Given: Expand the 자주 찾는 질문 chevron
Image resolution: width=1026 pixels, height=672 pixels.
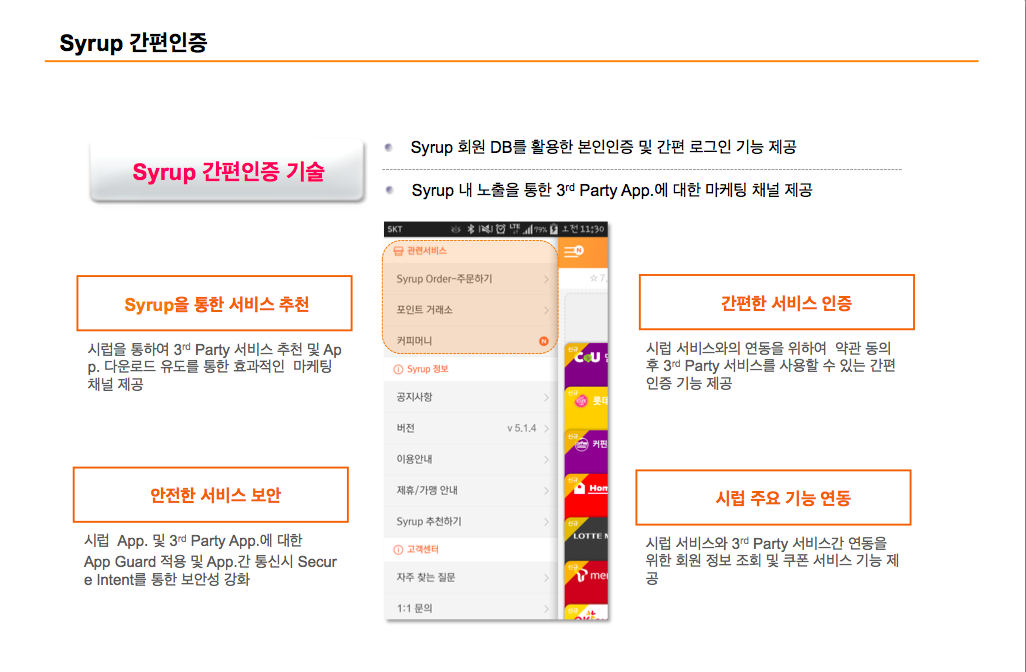Looking at the screenshot, I should click(546, 578).
